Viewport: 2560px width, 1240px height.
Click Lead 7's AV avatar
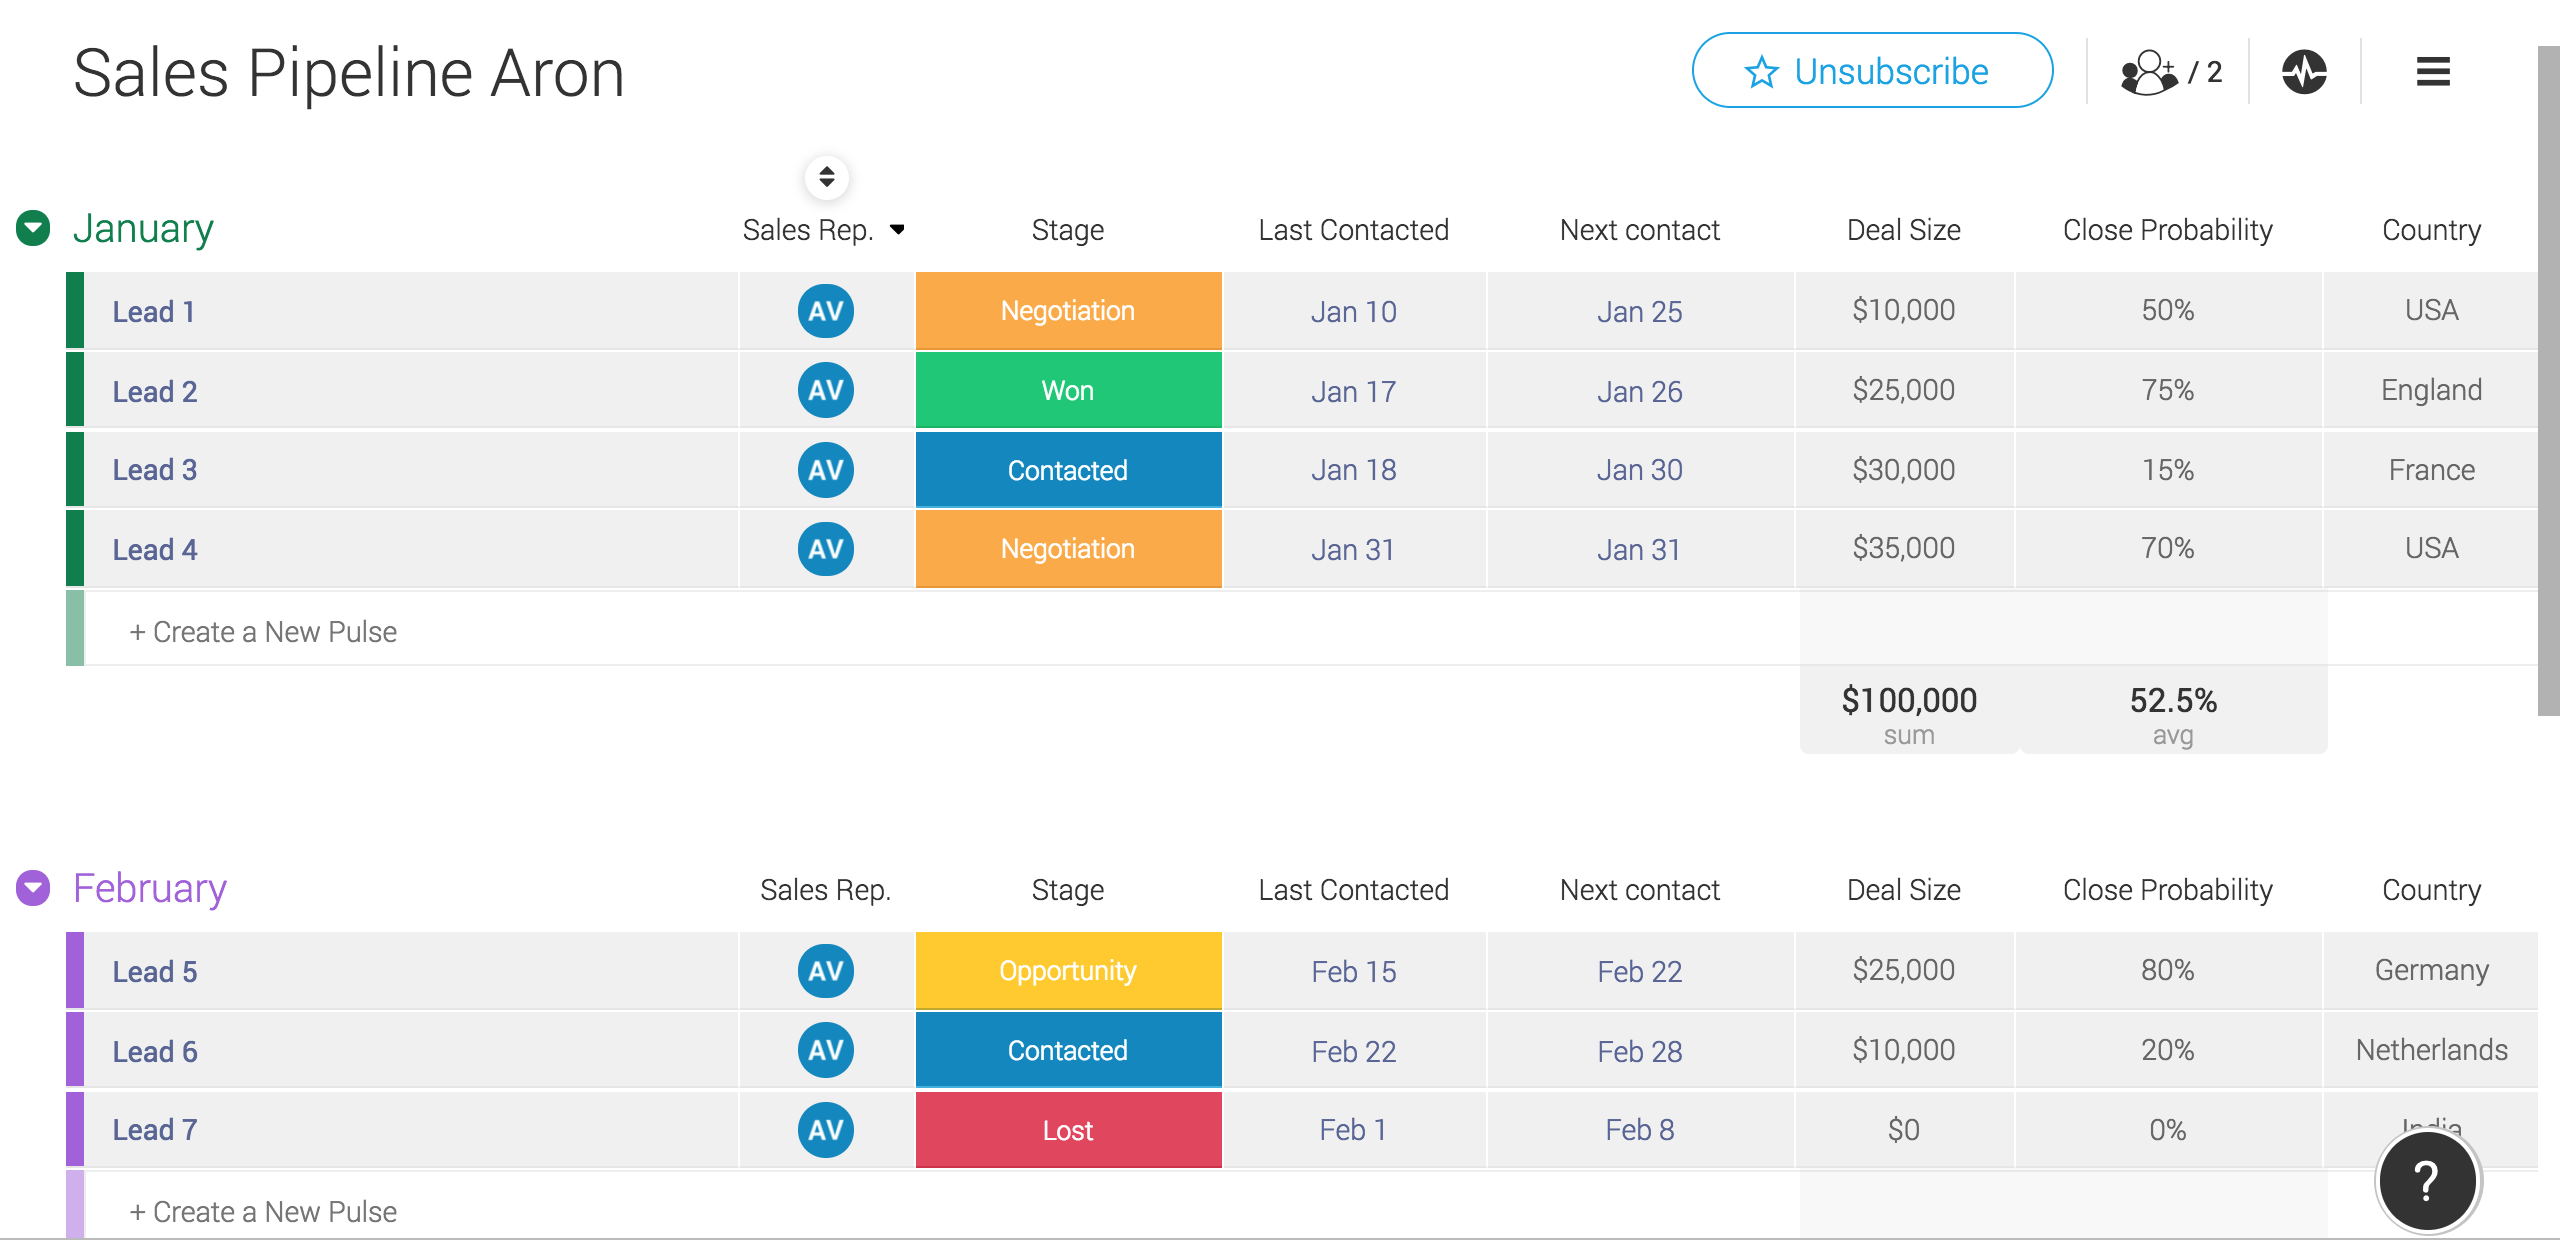pos(825,1130)
